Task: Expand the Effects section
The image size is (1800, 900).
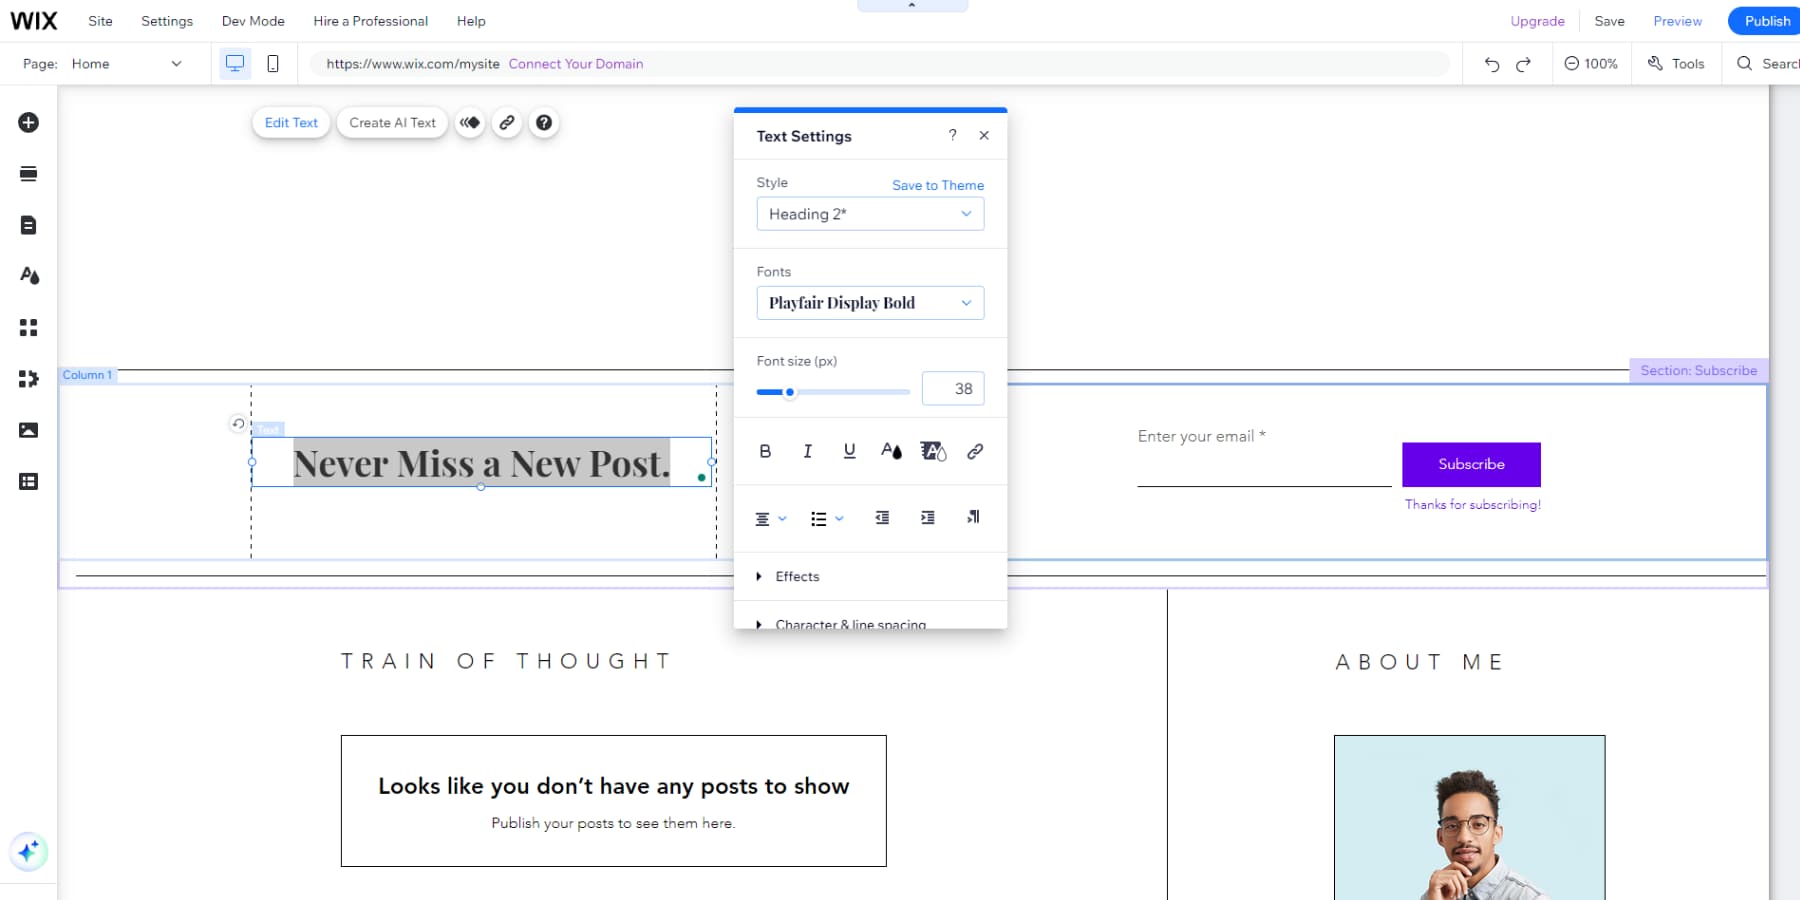Action: point(797,576)
